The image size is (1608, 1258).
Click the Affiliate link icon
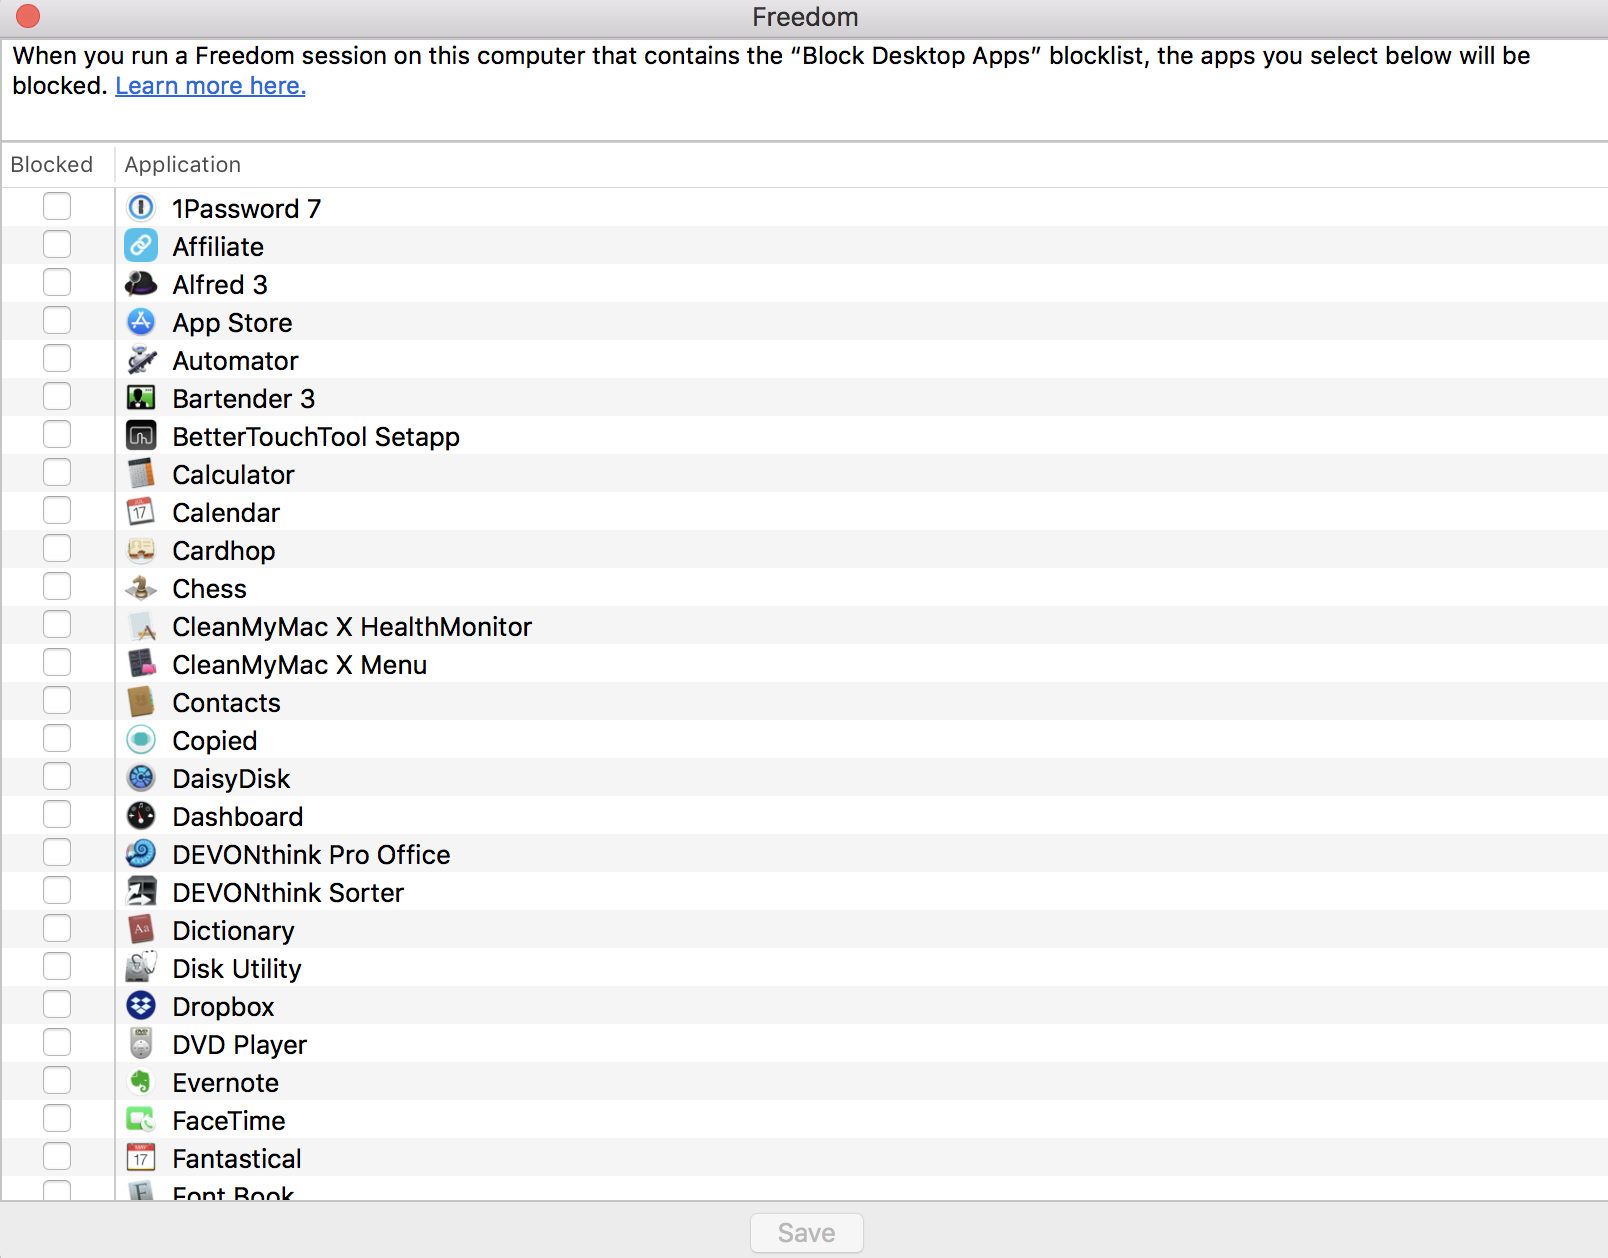(141, 245)
